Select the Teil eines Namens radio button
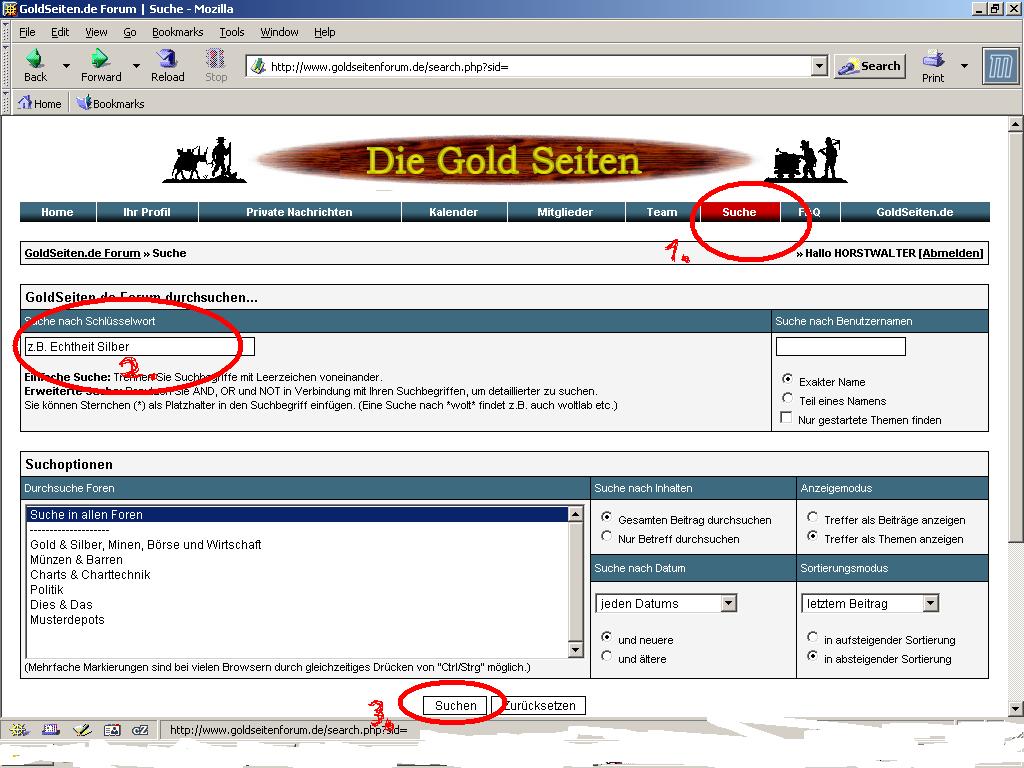The width and height of the screenshot is (1024, 768). pyautogui.click(x=788, y=398)
